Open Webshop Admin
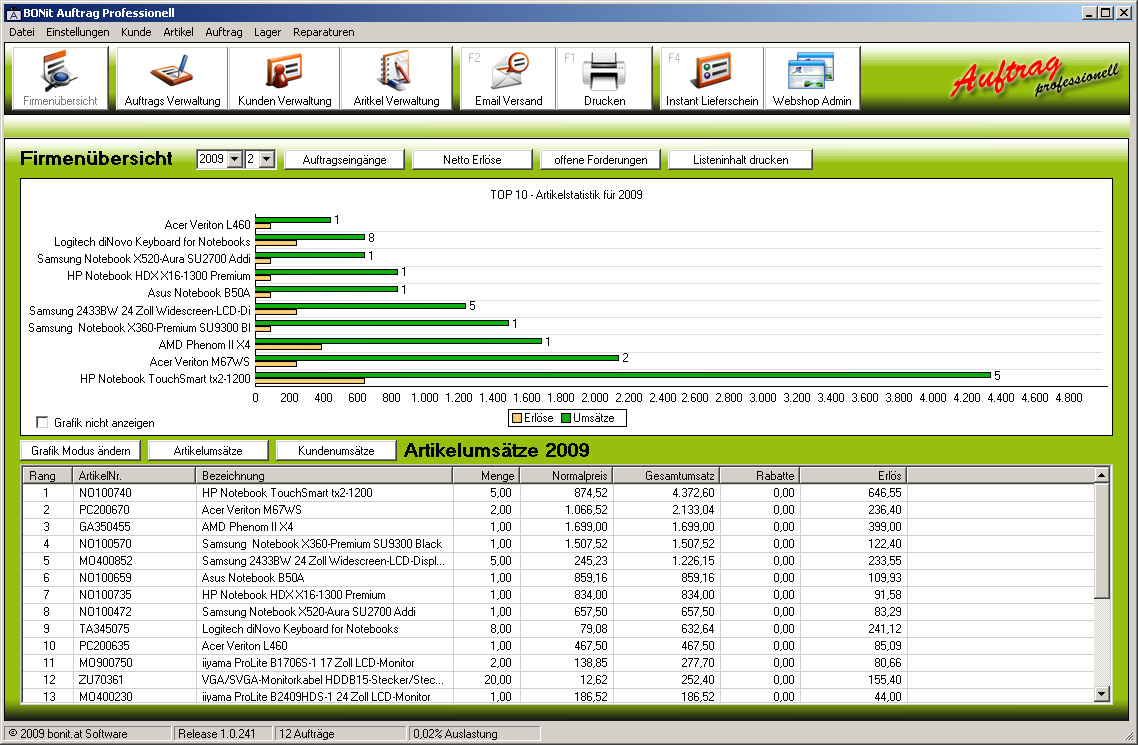Screen dimensions: 1138x745 [x=812, y=78]
